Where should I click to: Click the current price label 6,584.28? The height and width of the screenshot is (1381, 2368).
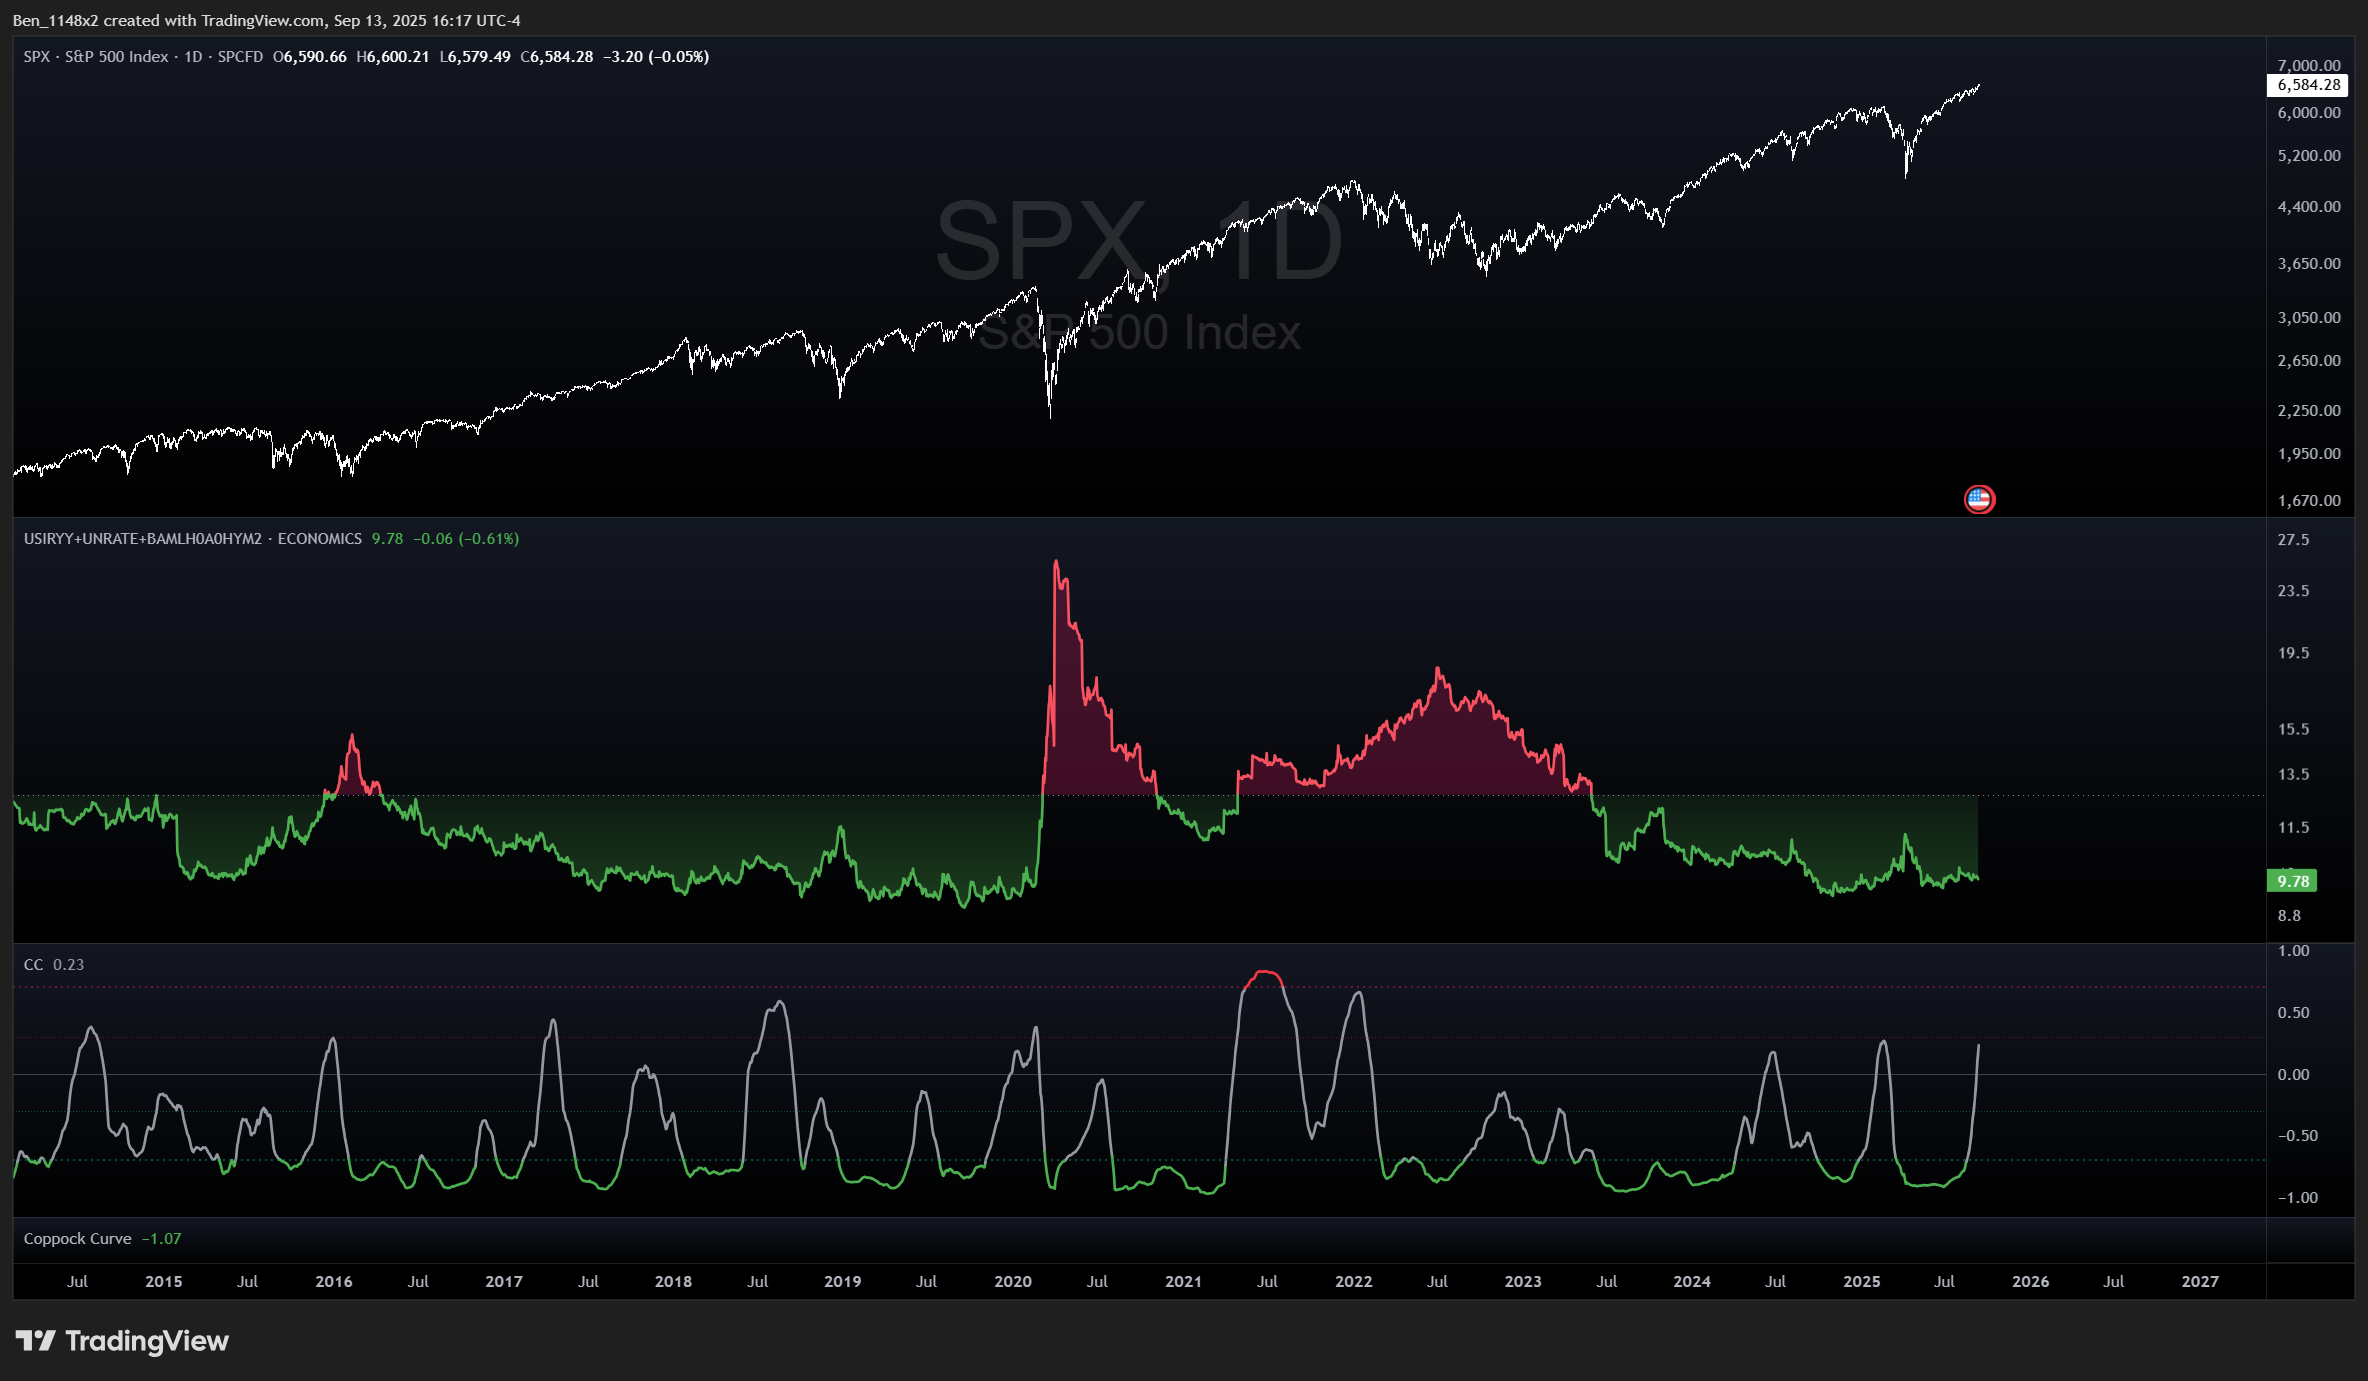click(x=2308, y=85)
